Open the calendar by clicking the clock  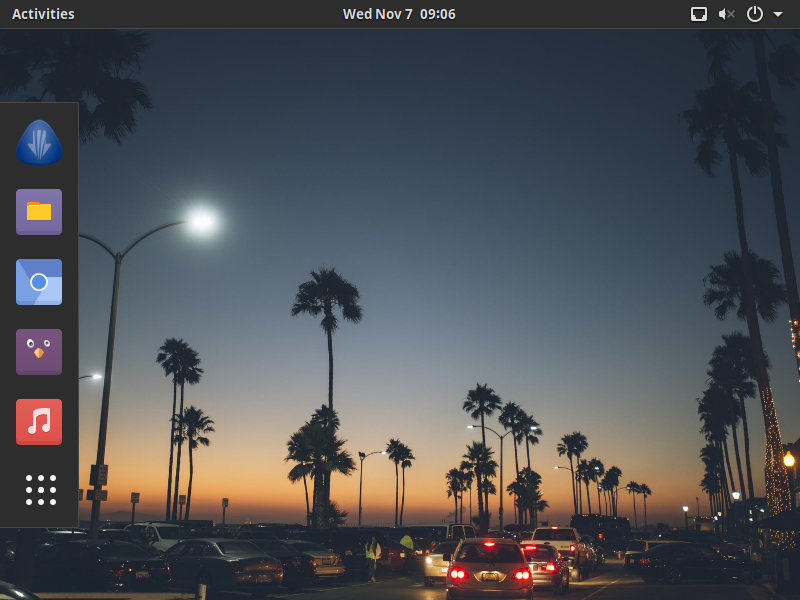399,14
